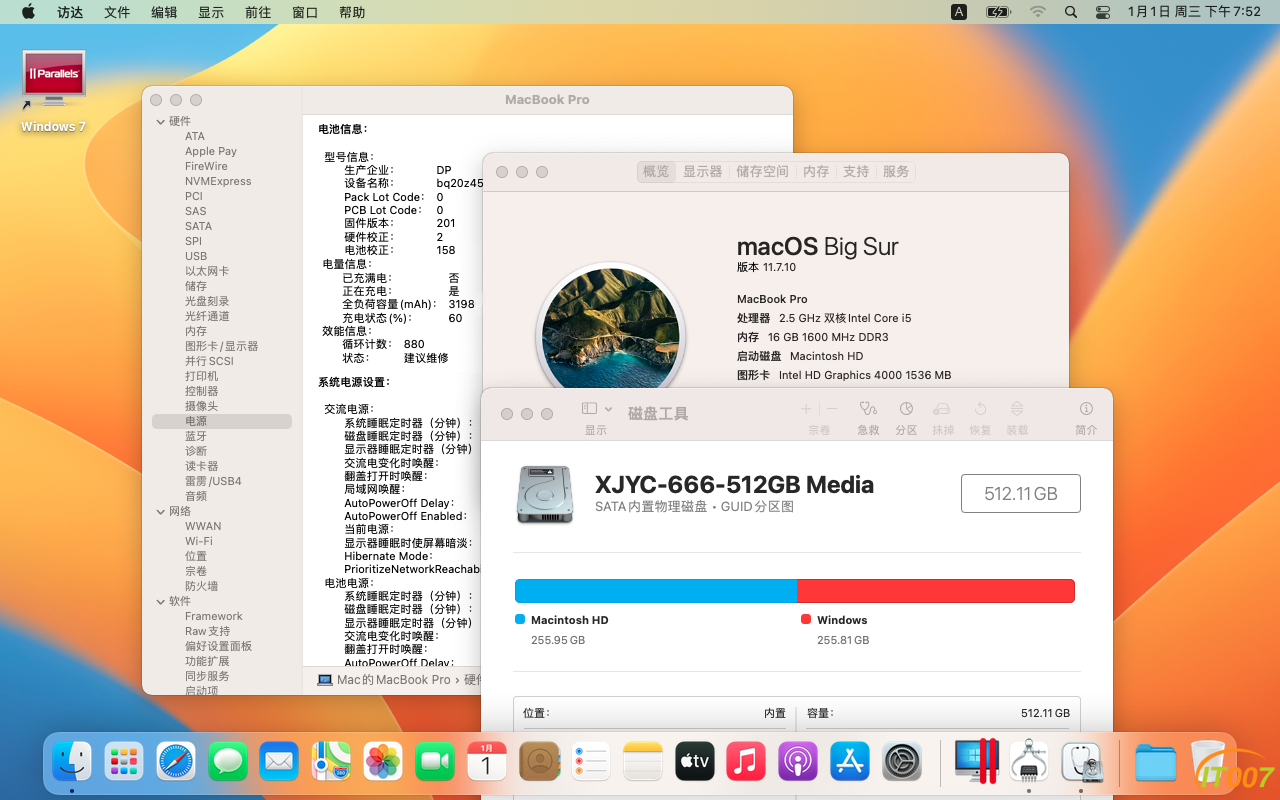Open Maps from the Dock
This screenshot has height=800, width=1280.
pyautogui.click(x=331, y=762)
